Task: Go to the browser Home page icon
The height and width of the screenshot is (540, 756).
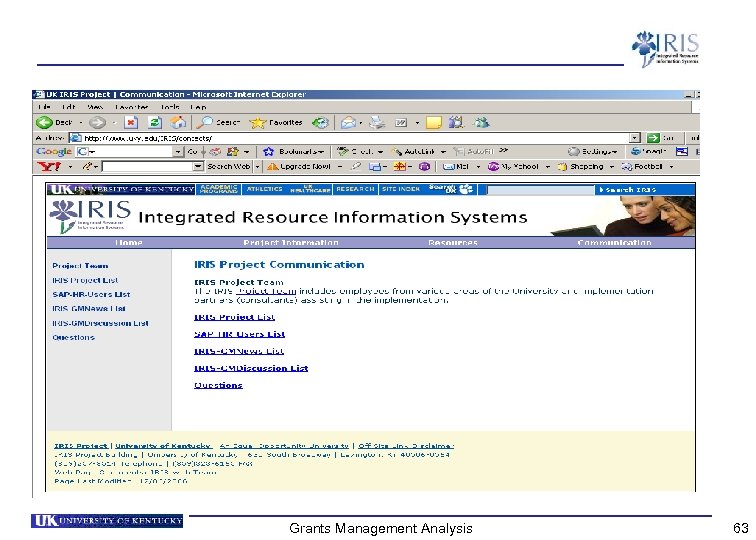Action: tap(178, 122)
